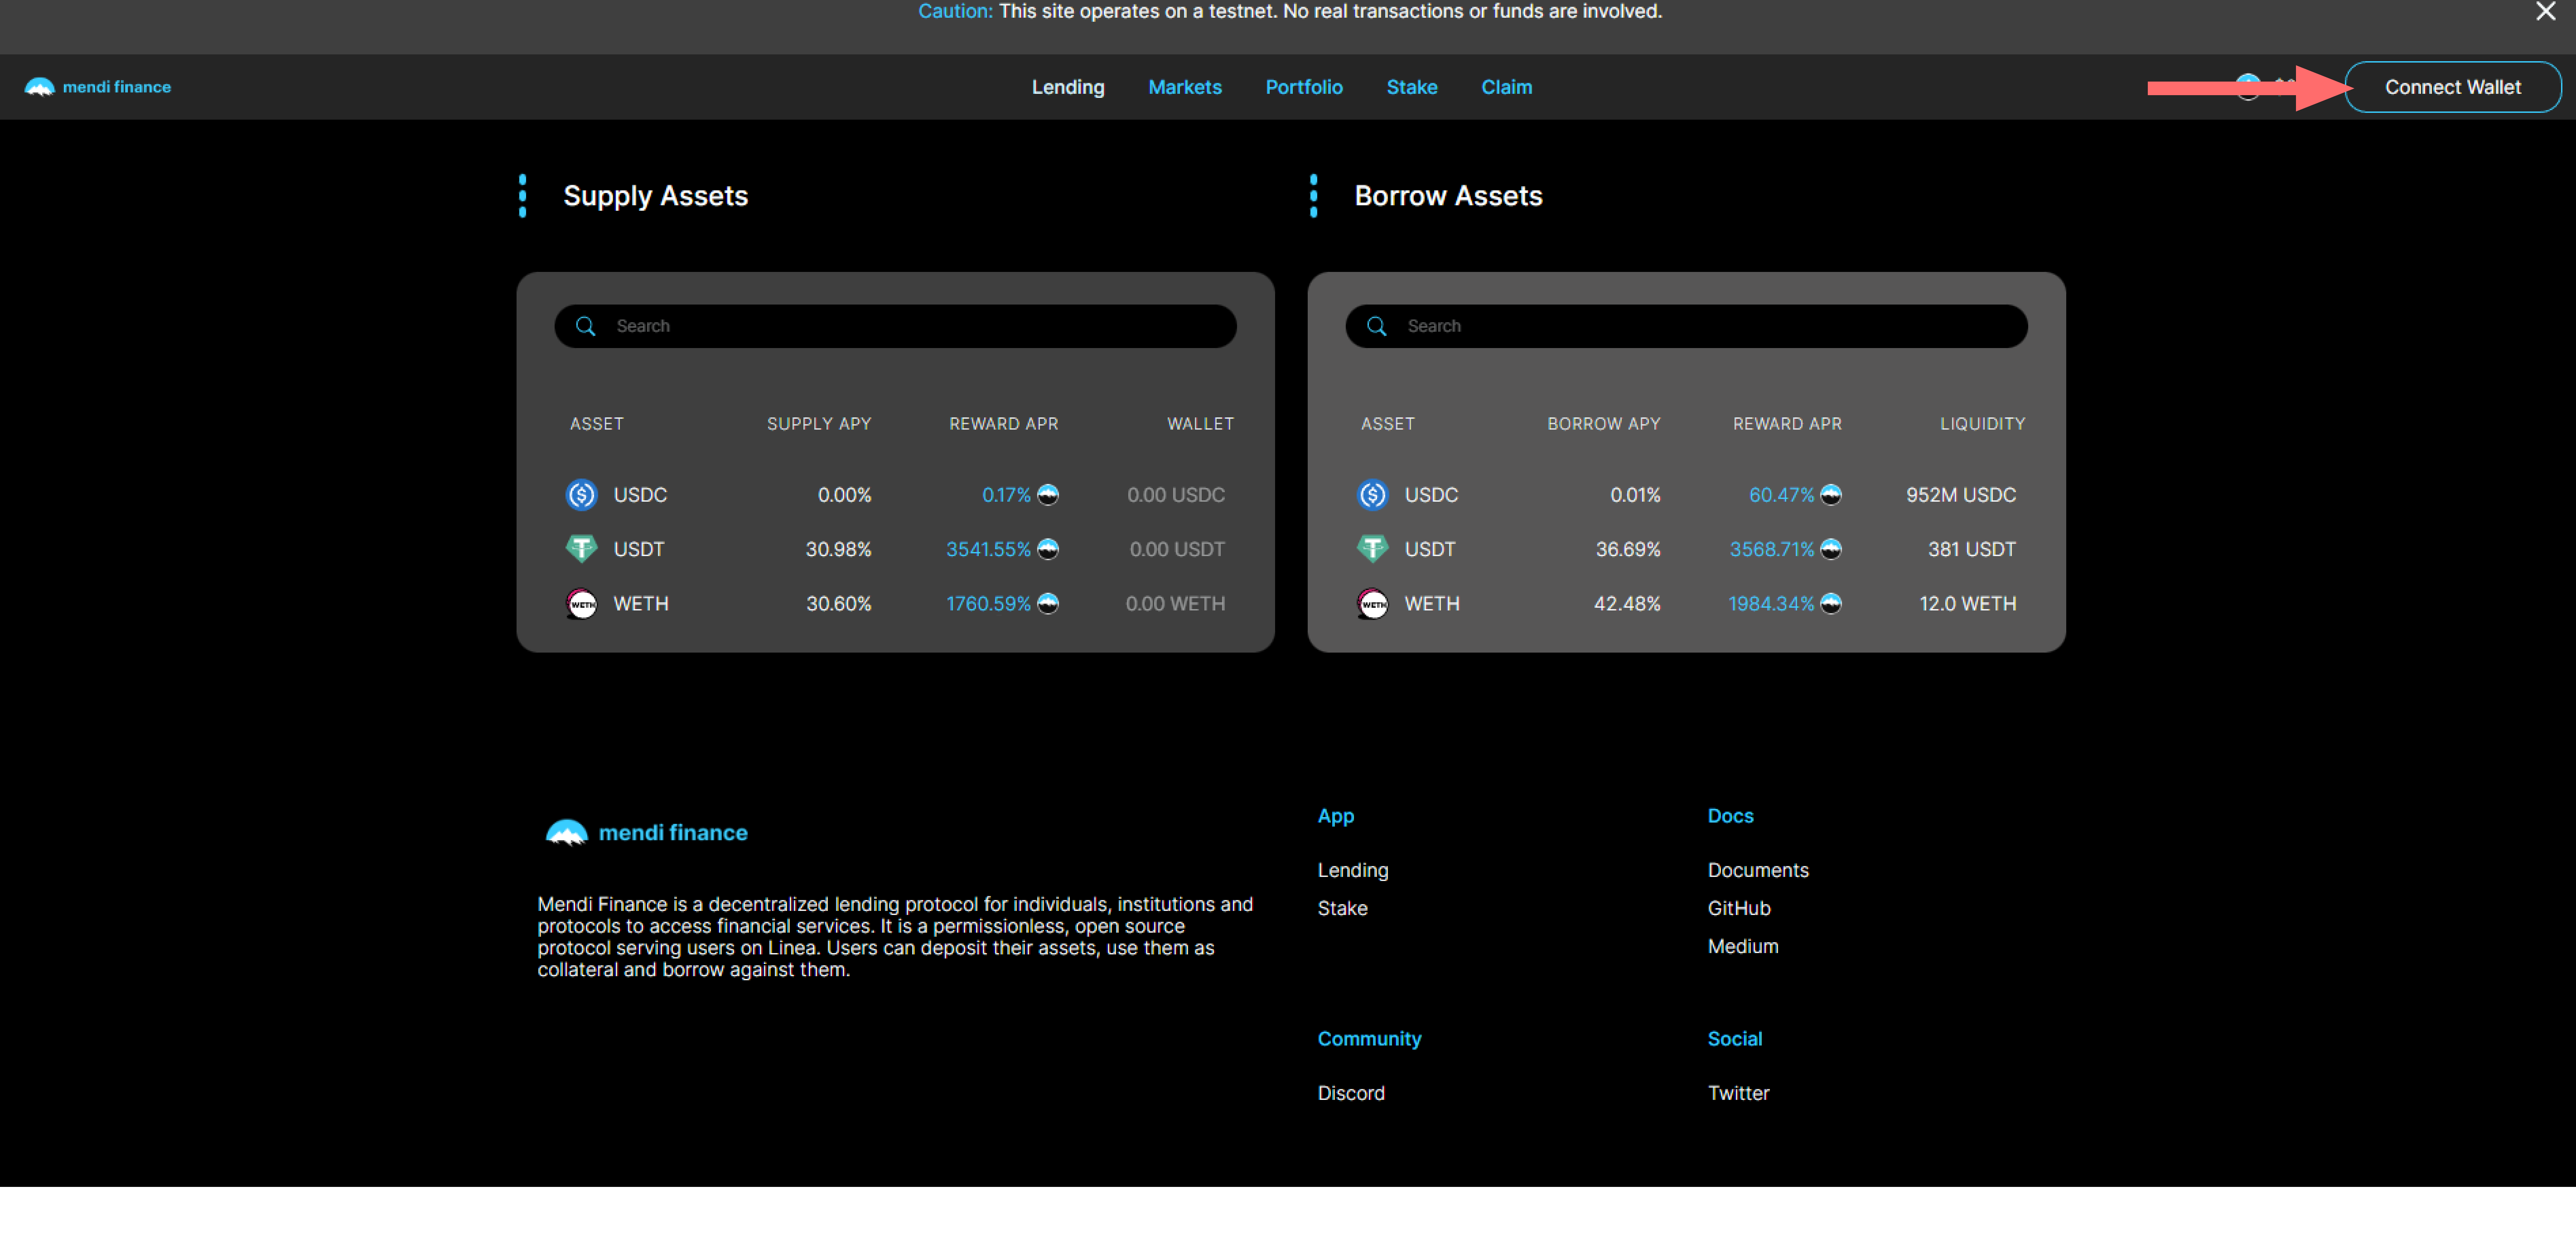The width and height of the screenshot is (2576, 1244).
Task: Click the BORROW APY column header
Action: [x=1604, y=424]
